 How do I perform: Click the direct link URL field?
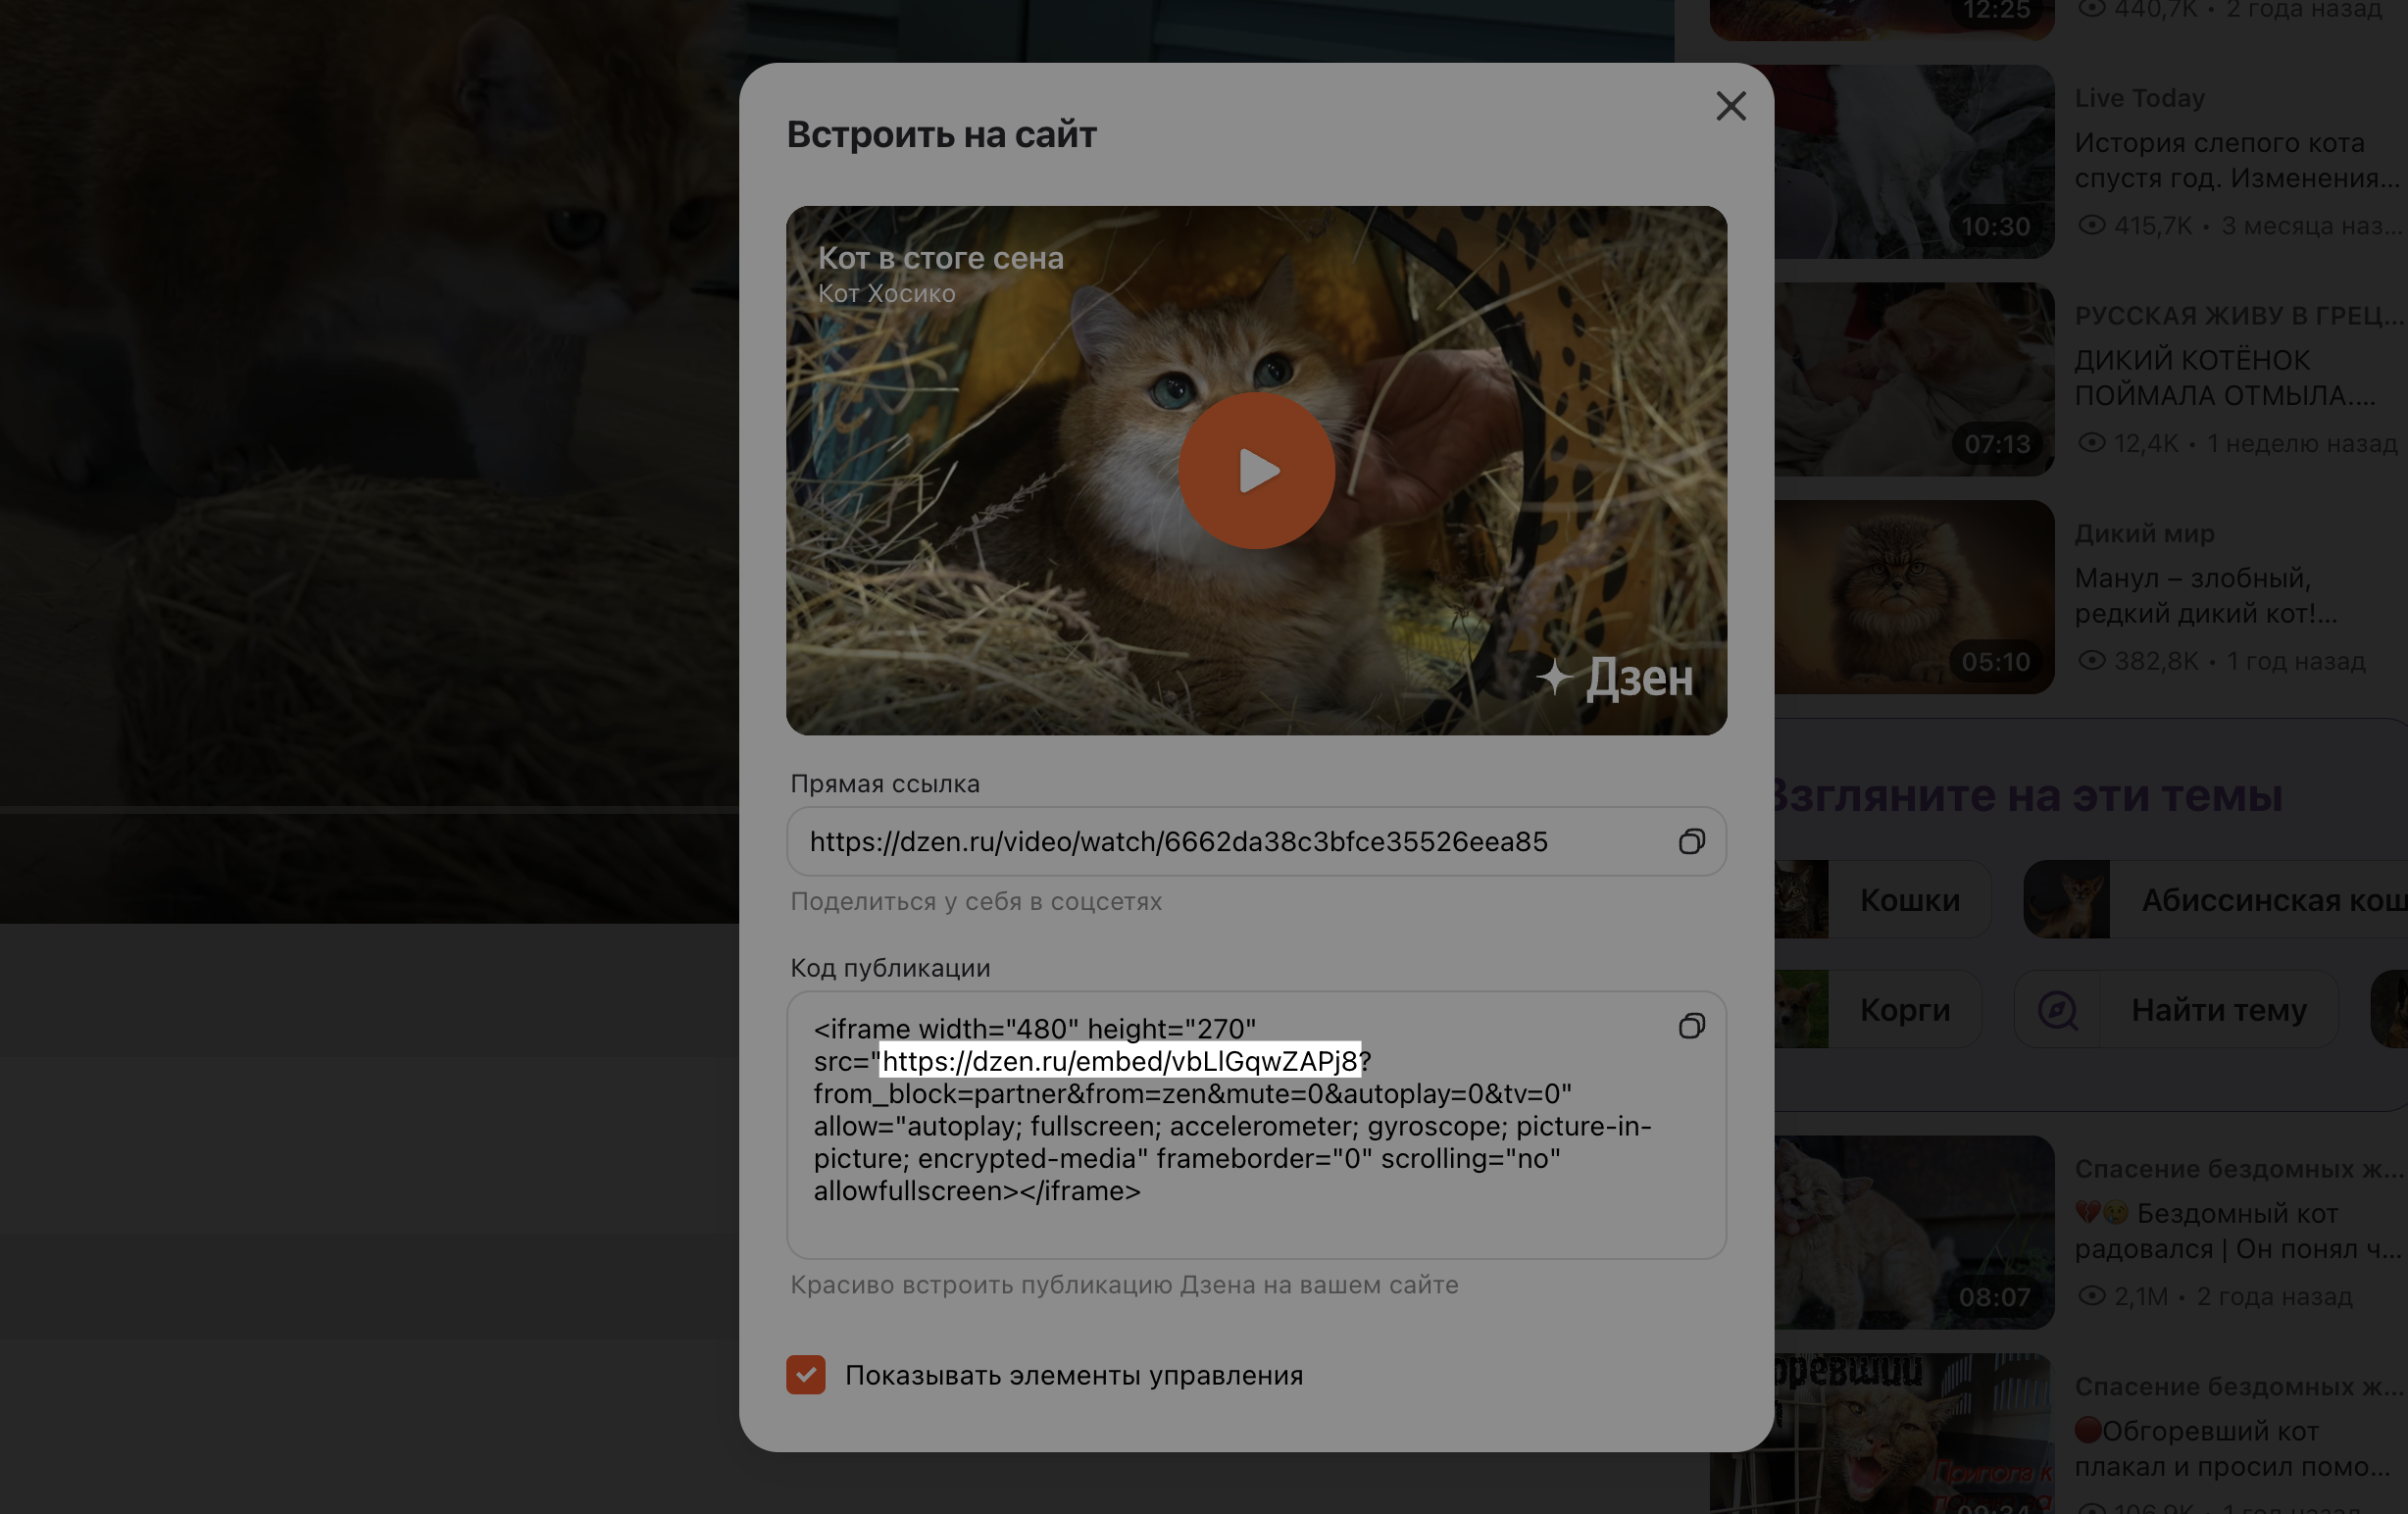point(1256,842)
